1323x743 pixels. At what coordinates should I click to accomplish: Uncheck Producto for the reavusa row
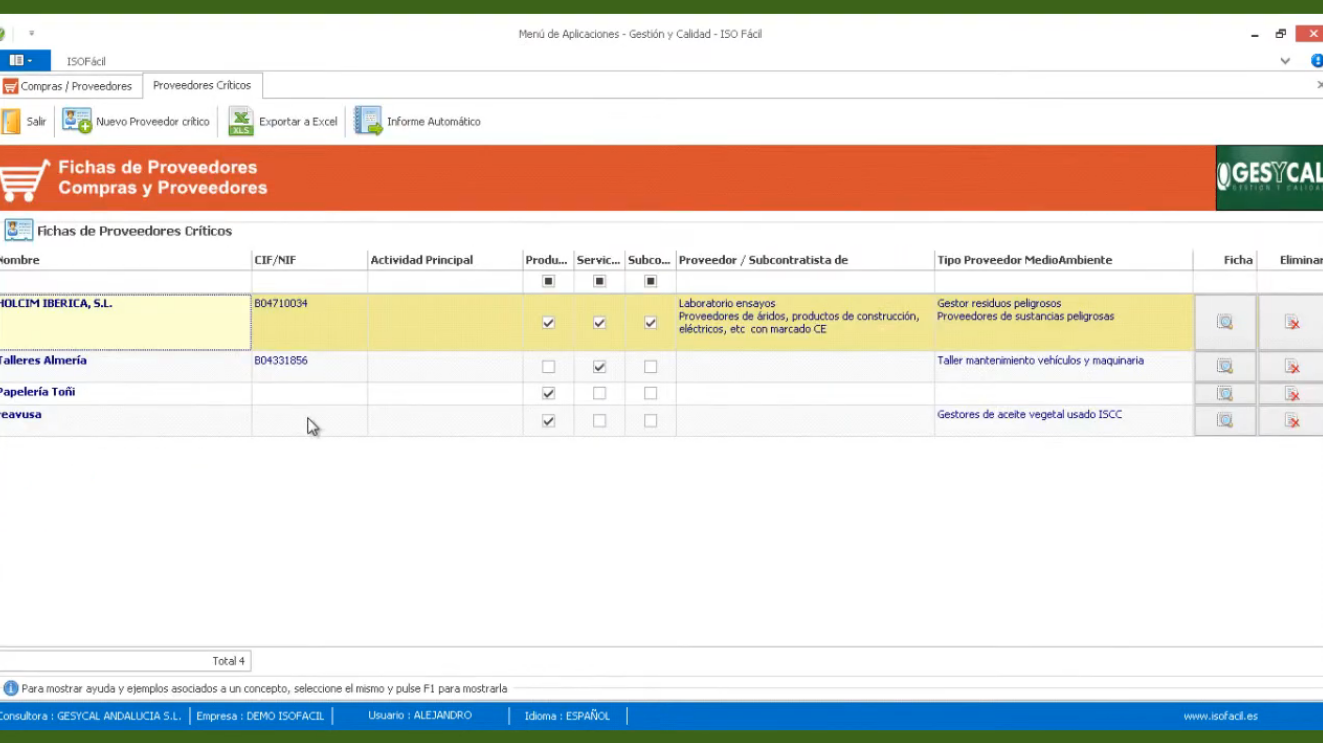point(548,421)
